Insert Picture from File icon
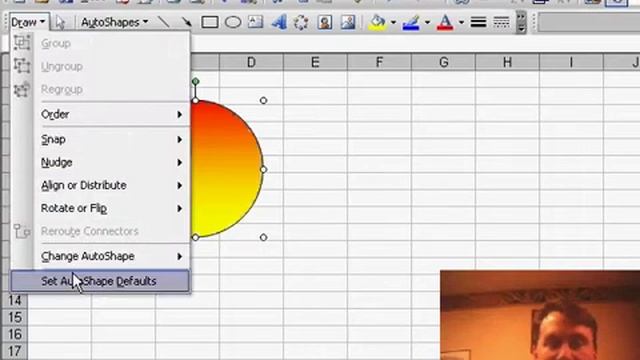The image size is (640, 360). 348,22
